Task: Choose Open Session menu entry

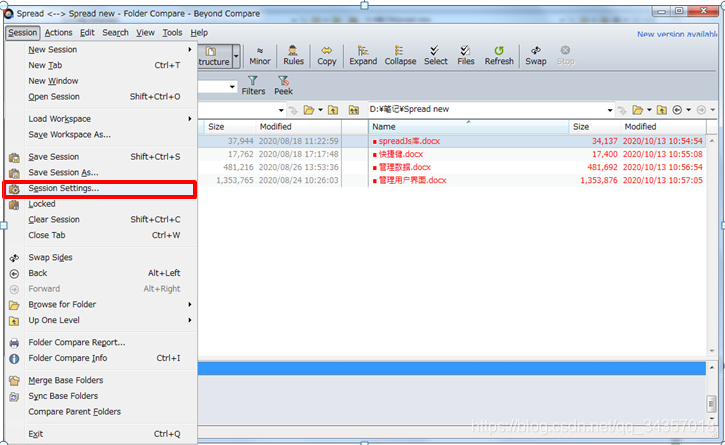Action: click(x=100, y=97)
